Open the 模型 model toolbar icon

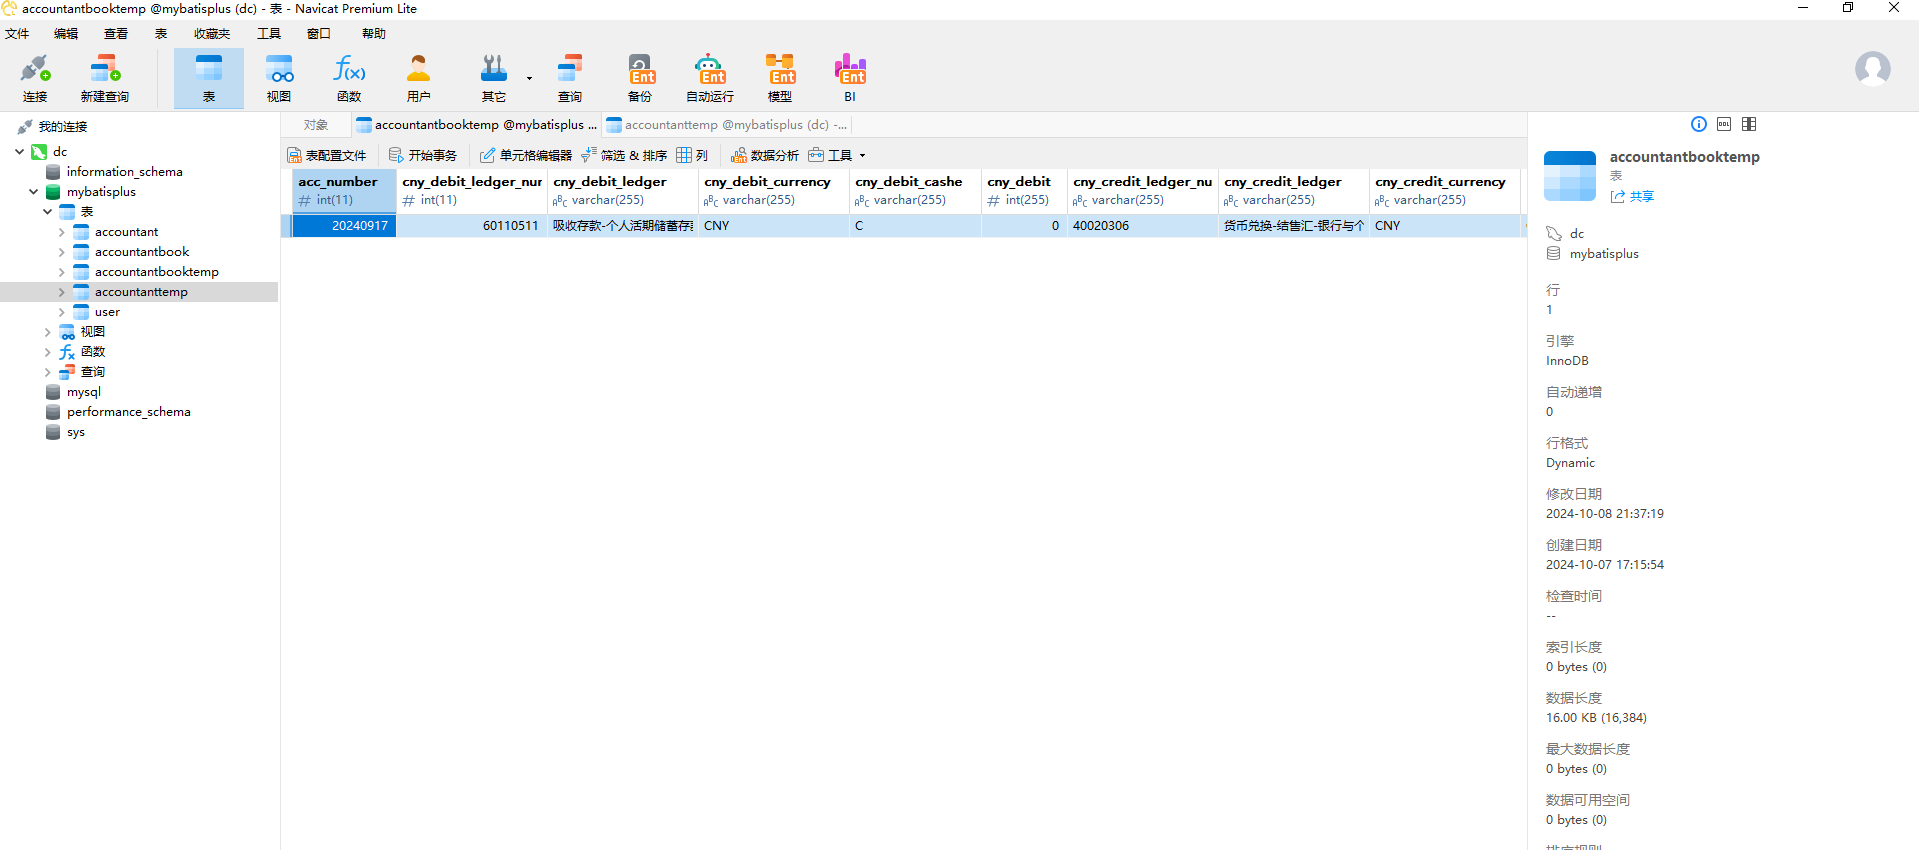[780, 78]
